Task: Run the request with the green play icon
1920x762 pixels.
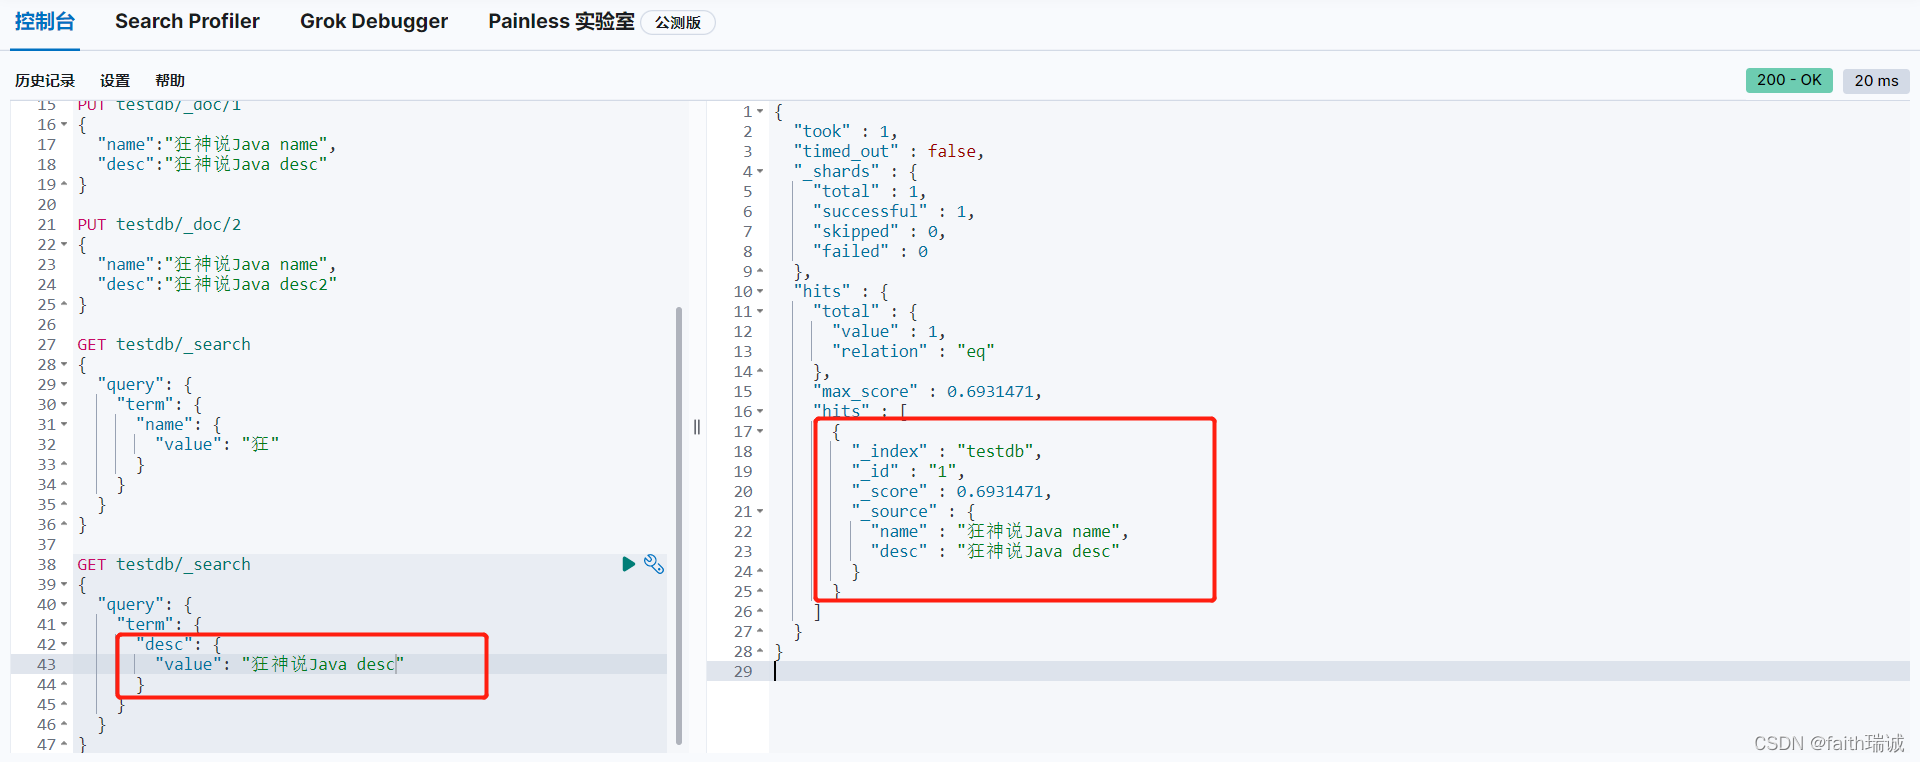Action: [628, 564]
